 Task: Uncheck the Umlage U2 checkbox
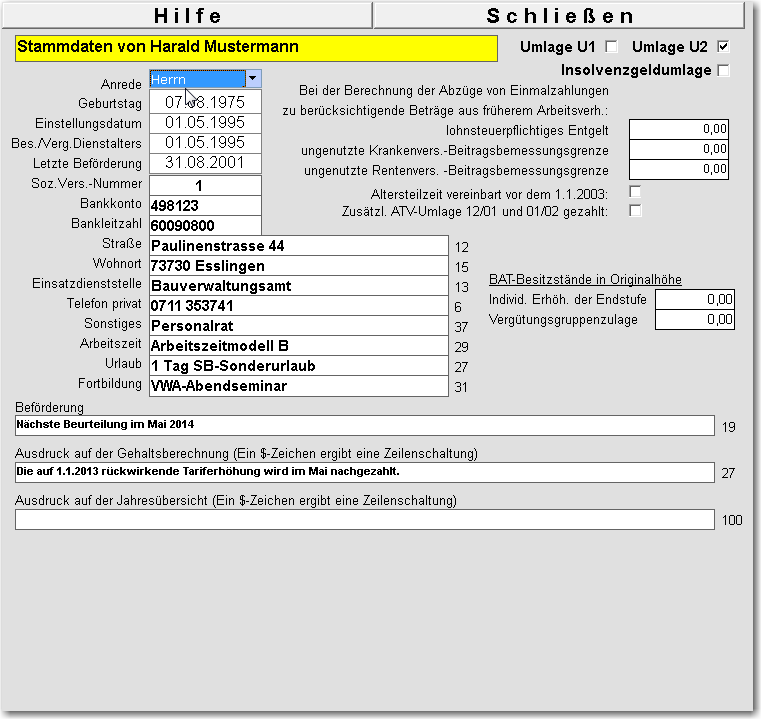pyautogui.click(x=723, y=47)
